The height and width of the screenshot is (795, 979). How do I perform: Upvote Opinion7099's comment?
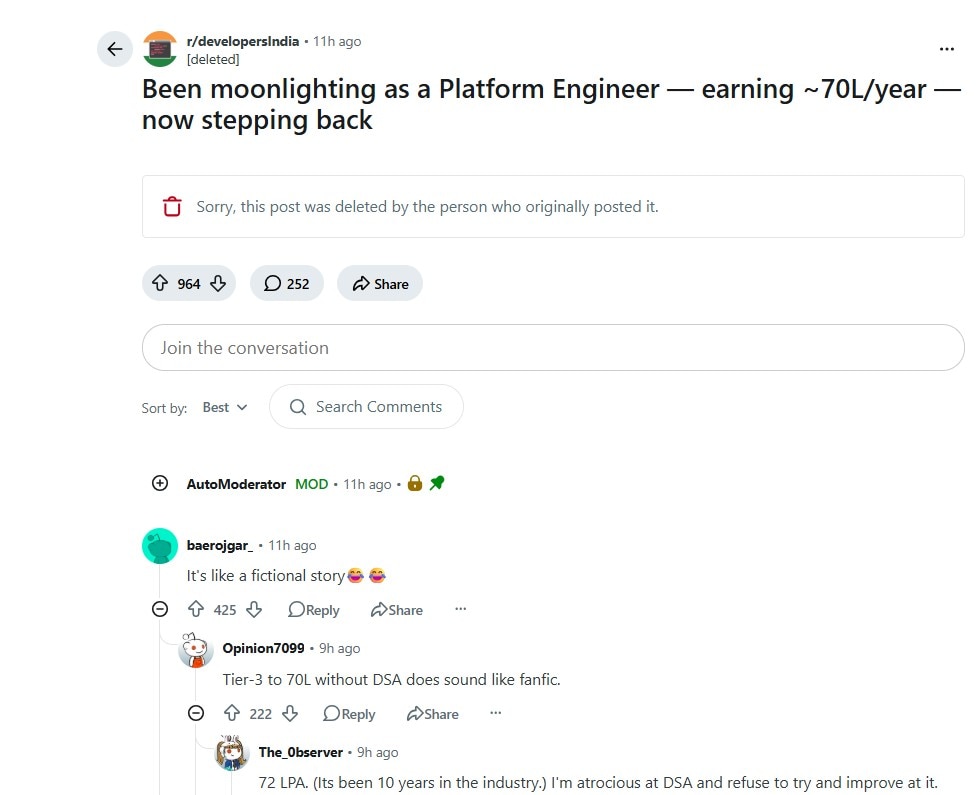tap(232, 713)
